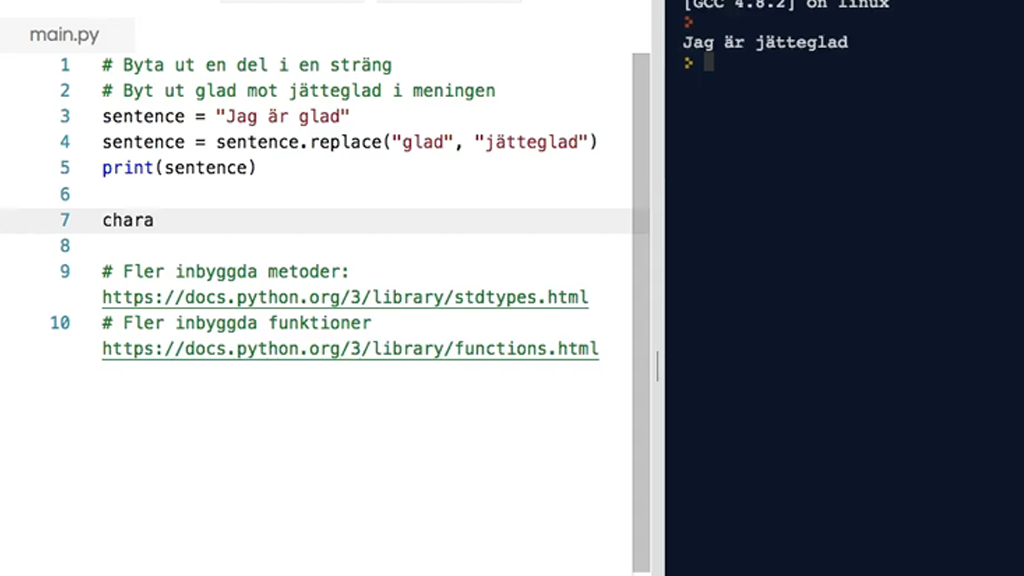
Task: Select line number 10 in the gutter
Action: tap(60, 323)
